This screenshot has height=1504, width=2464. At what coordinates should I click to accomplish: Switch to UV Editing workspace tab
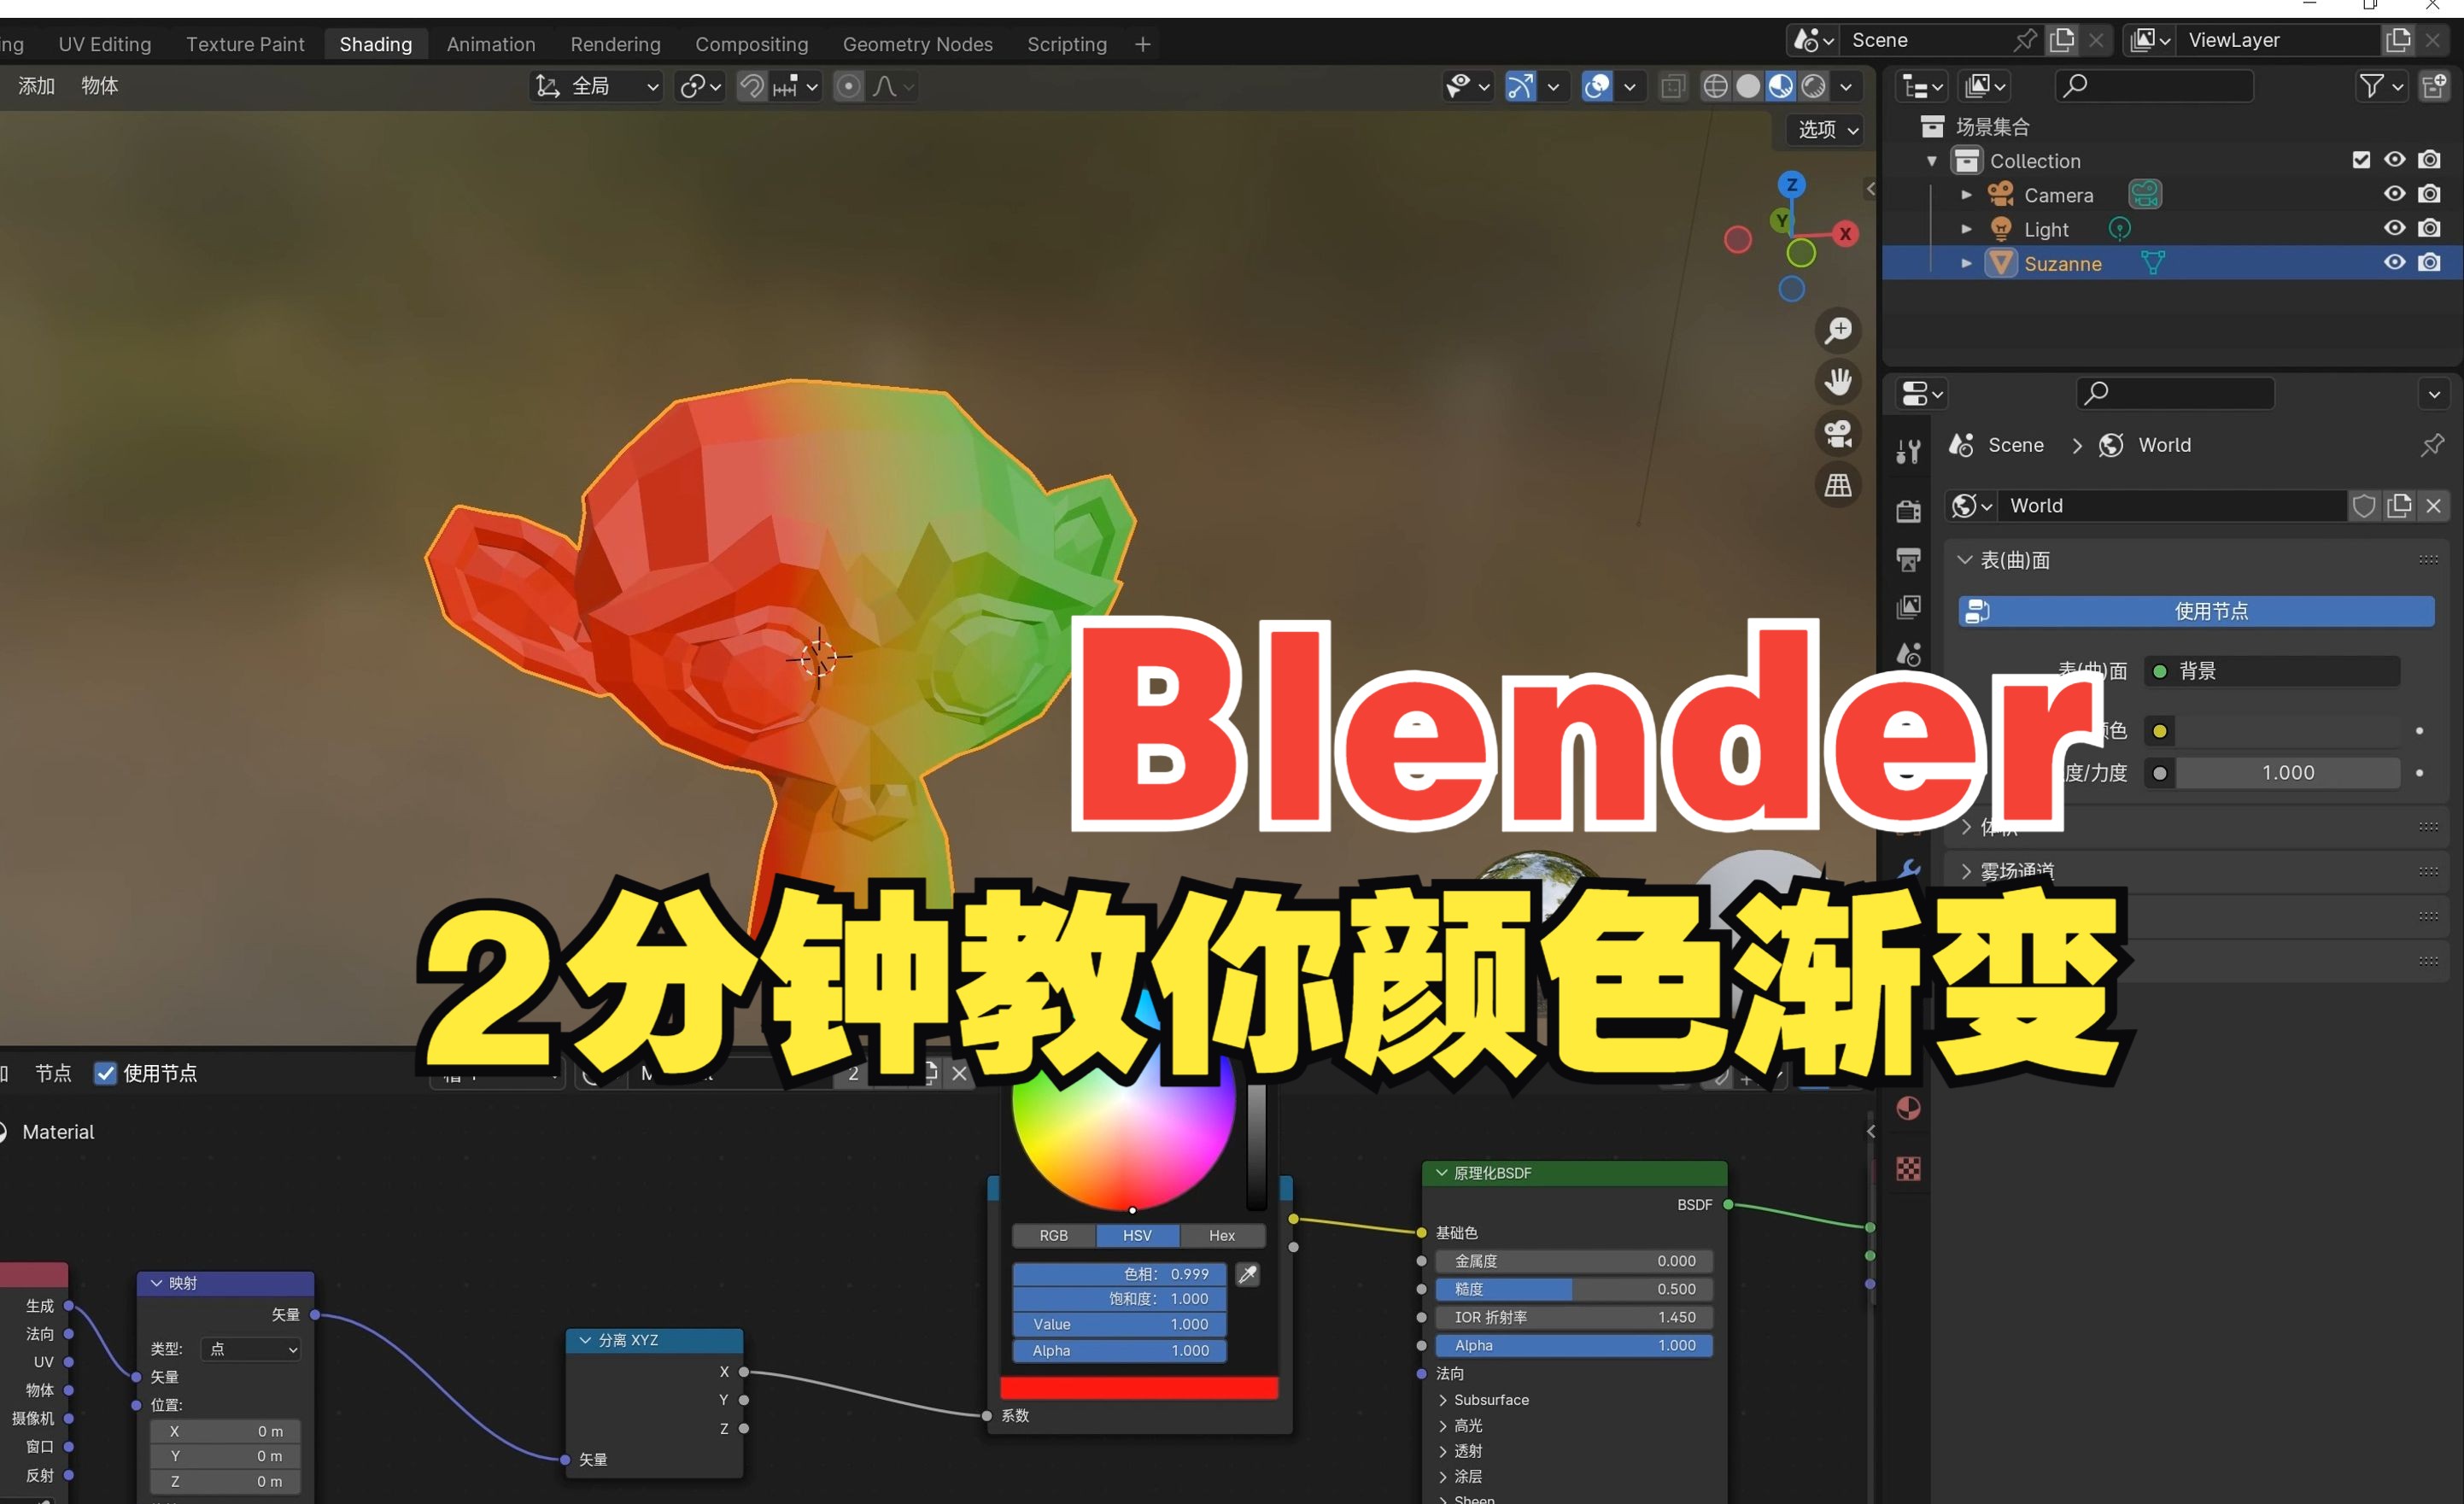(105, 44)
